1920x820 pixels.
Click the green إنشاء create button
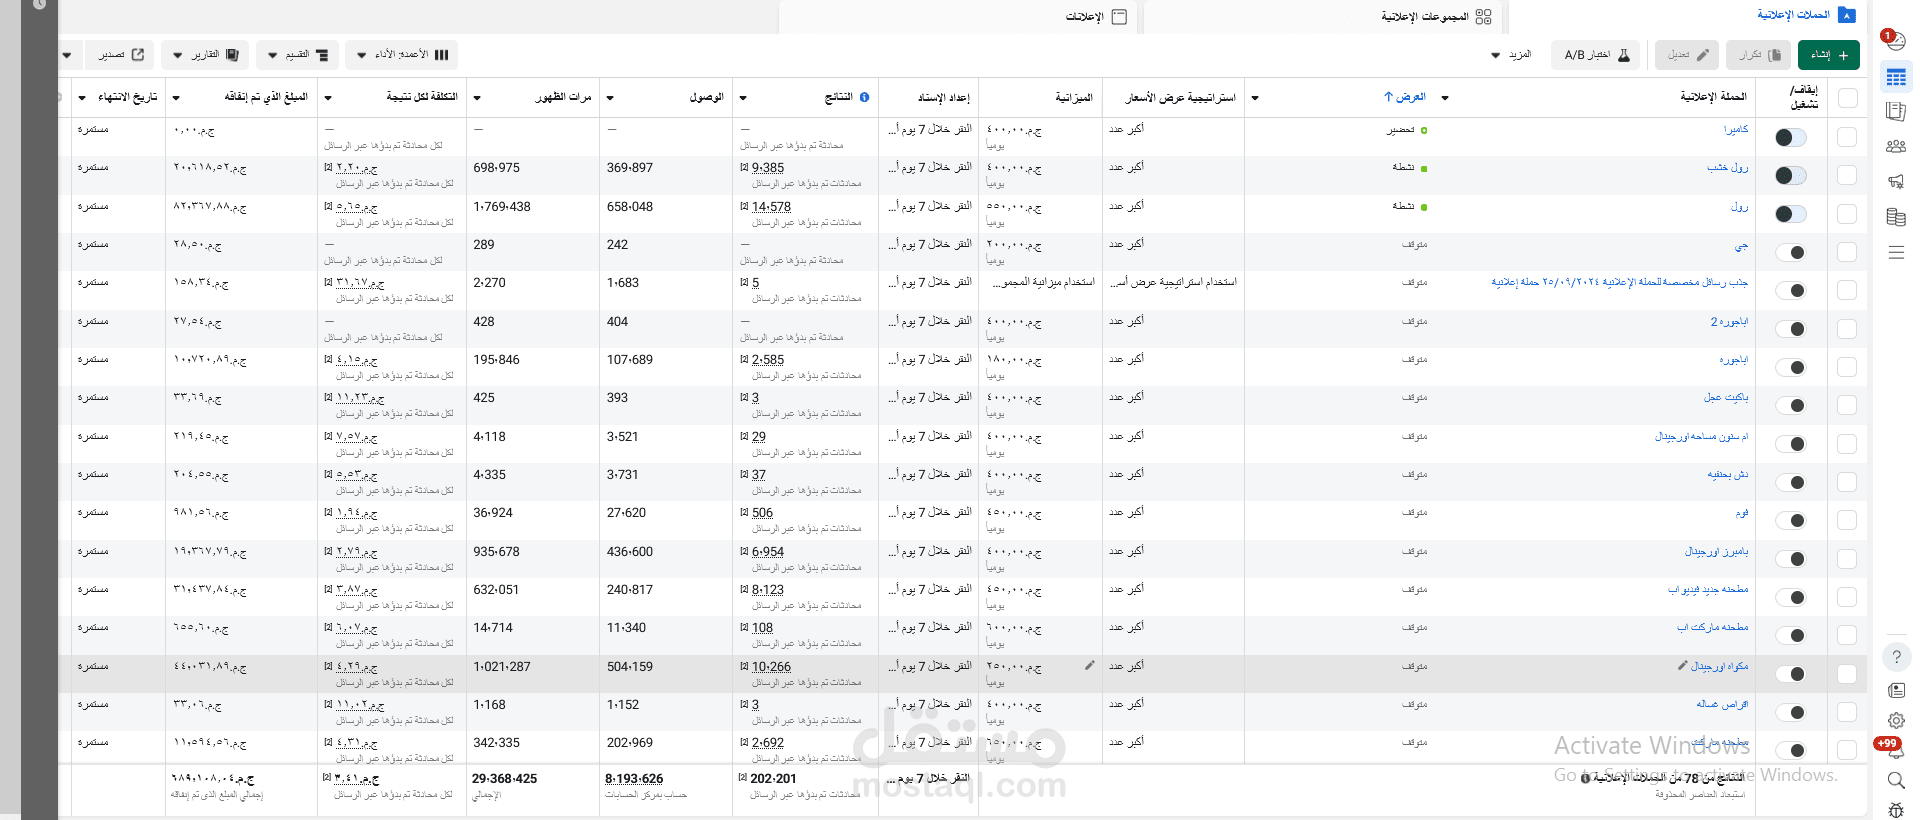click(1828, 55)
